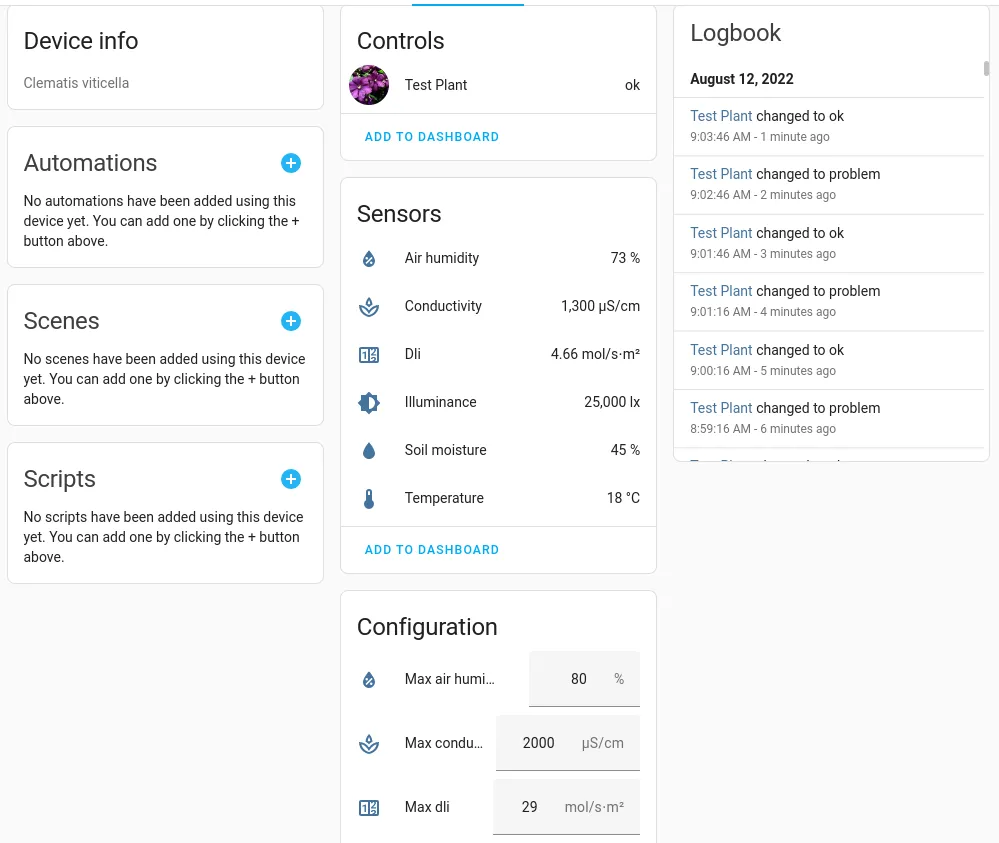Click the Max conductivity sprout icon
Screen dimensions: 999x843
click(369, 744)
